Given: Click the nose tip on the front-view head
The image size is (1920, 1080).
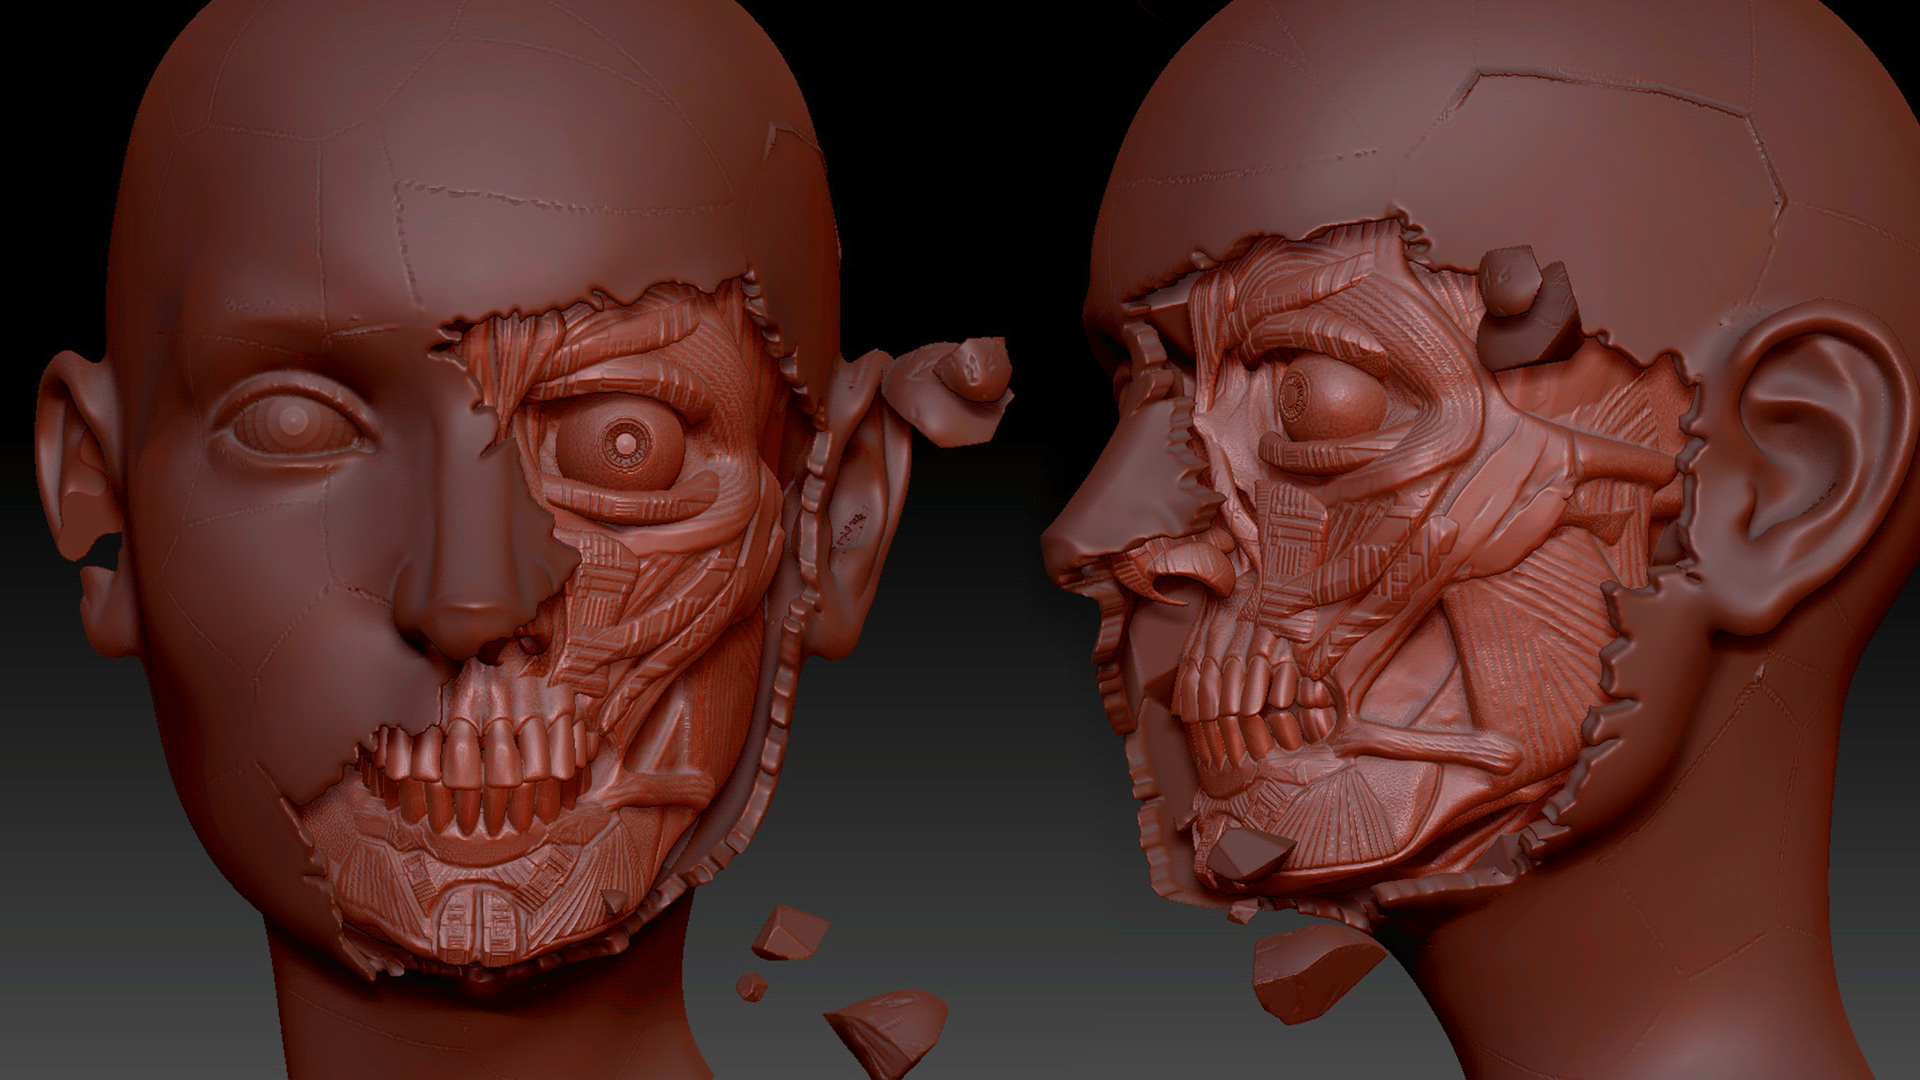Looking at the screenshot, I should point(468,617).
